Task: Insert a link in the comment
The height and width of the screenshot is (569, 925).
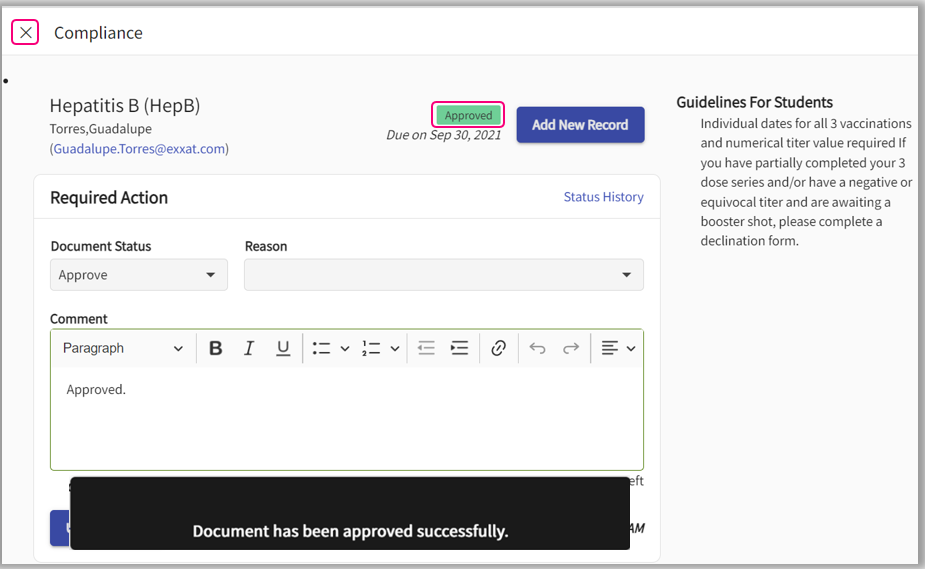Action: click(498, 348)
